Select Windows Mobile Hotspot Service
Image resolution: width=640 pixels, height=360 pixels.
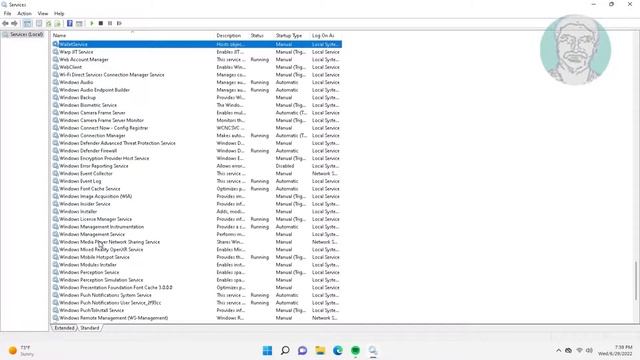(197, 257)
